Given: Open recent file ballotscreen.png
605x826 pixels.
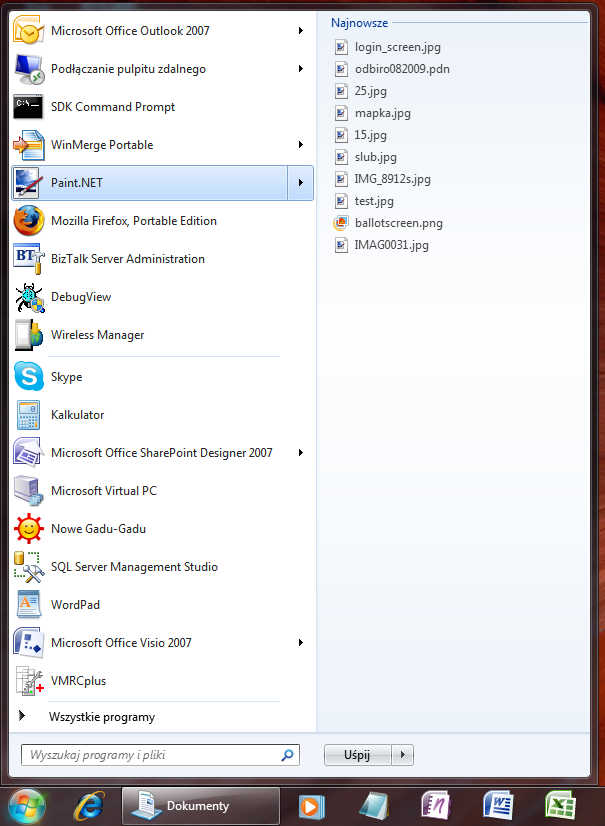Looking at the screenshot, I should click(388, 223).
